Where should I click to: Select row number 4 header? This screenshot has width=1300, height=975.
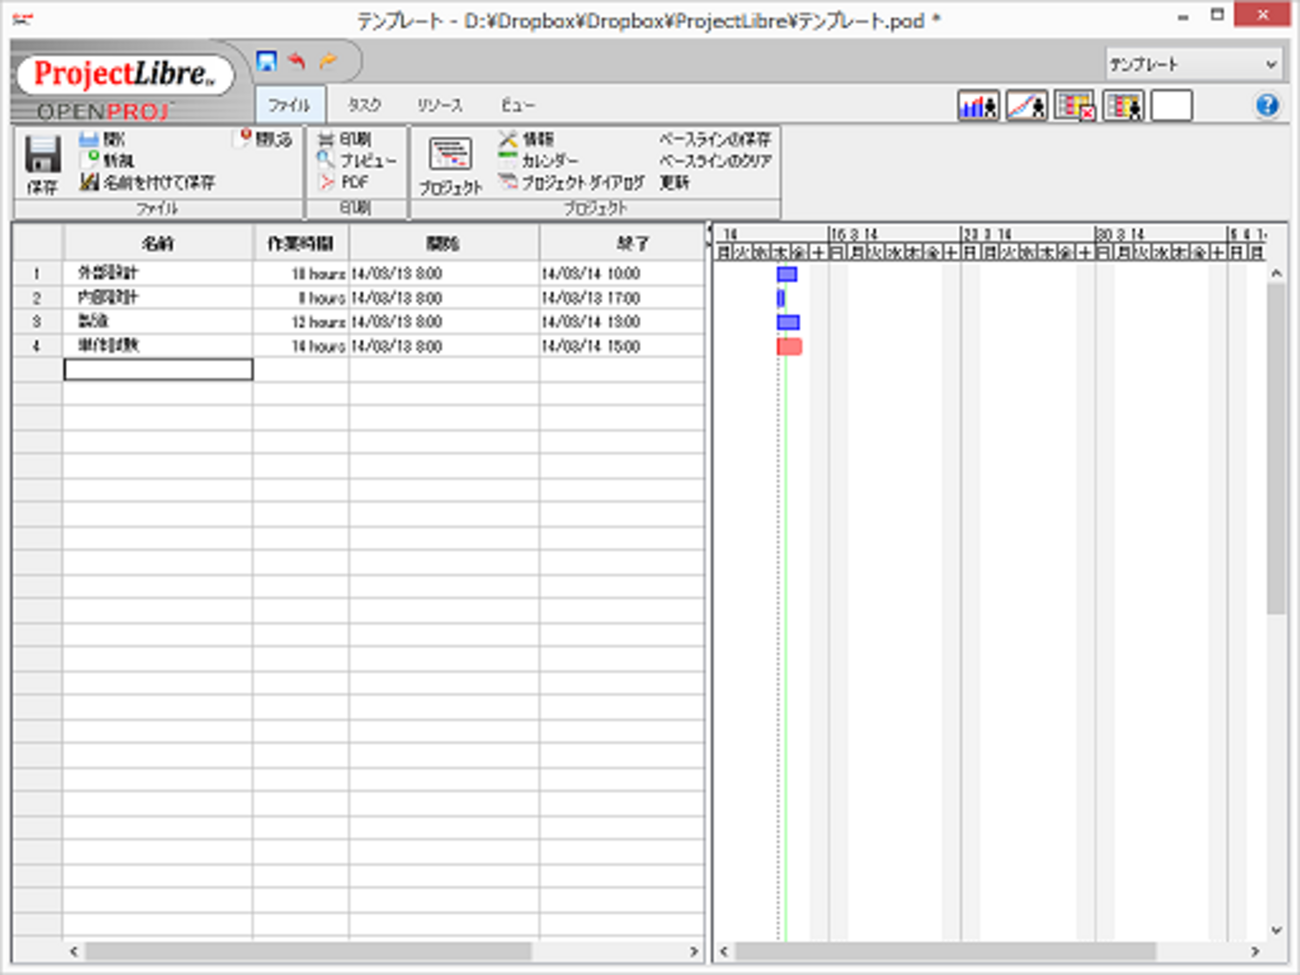click(38, 346)
